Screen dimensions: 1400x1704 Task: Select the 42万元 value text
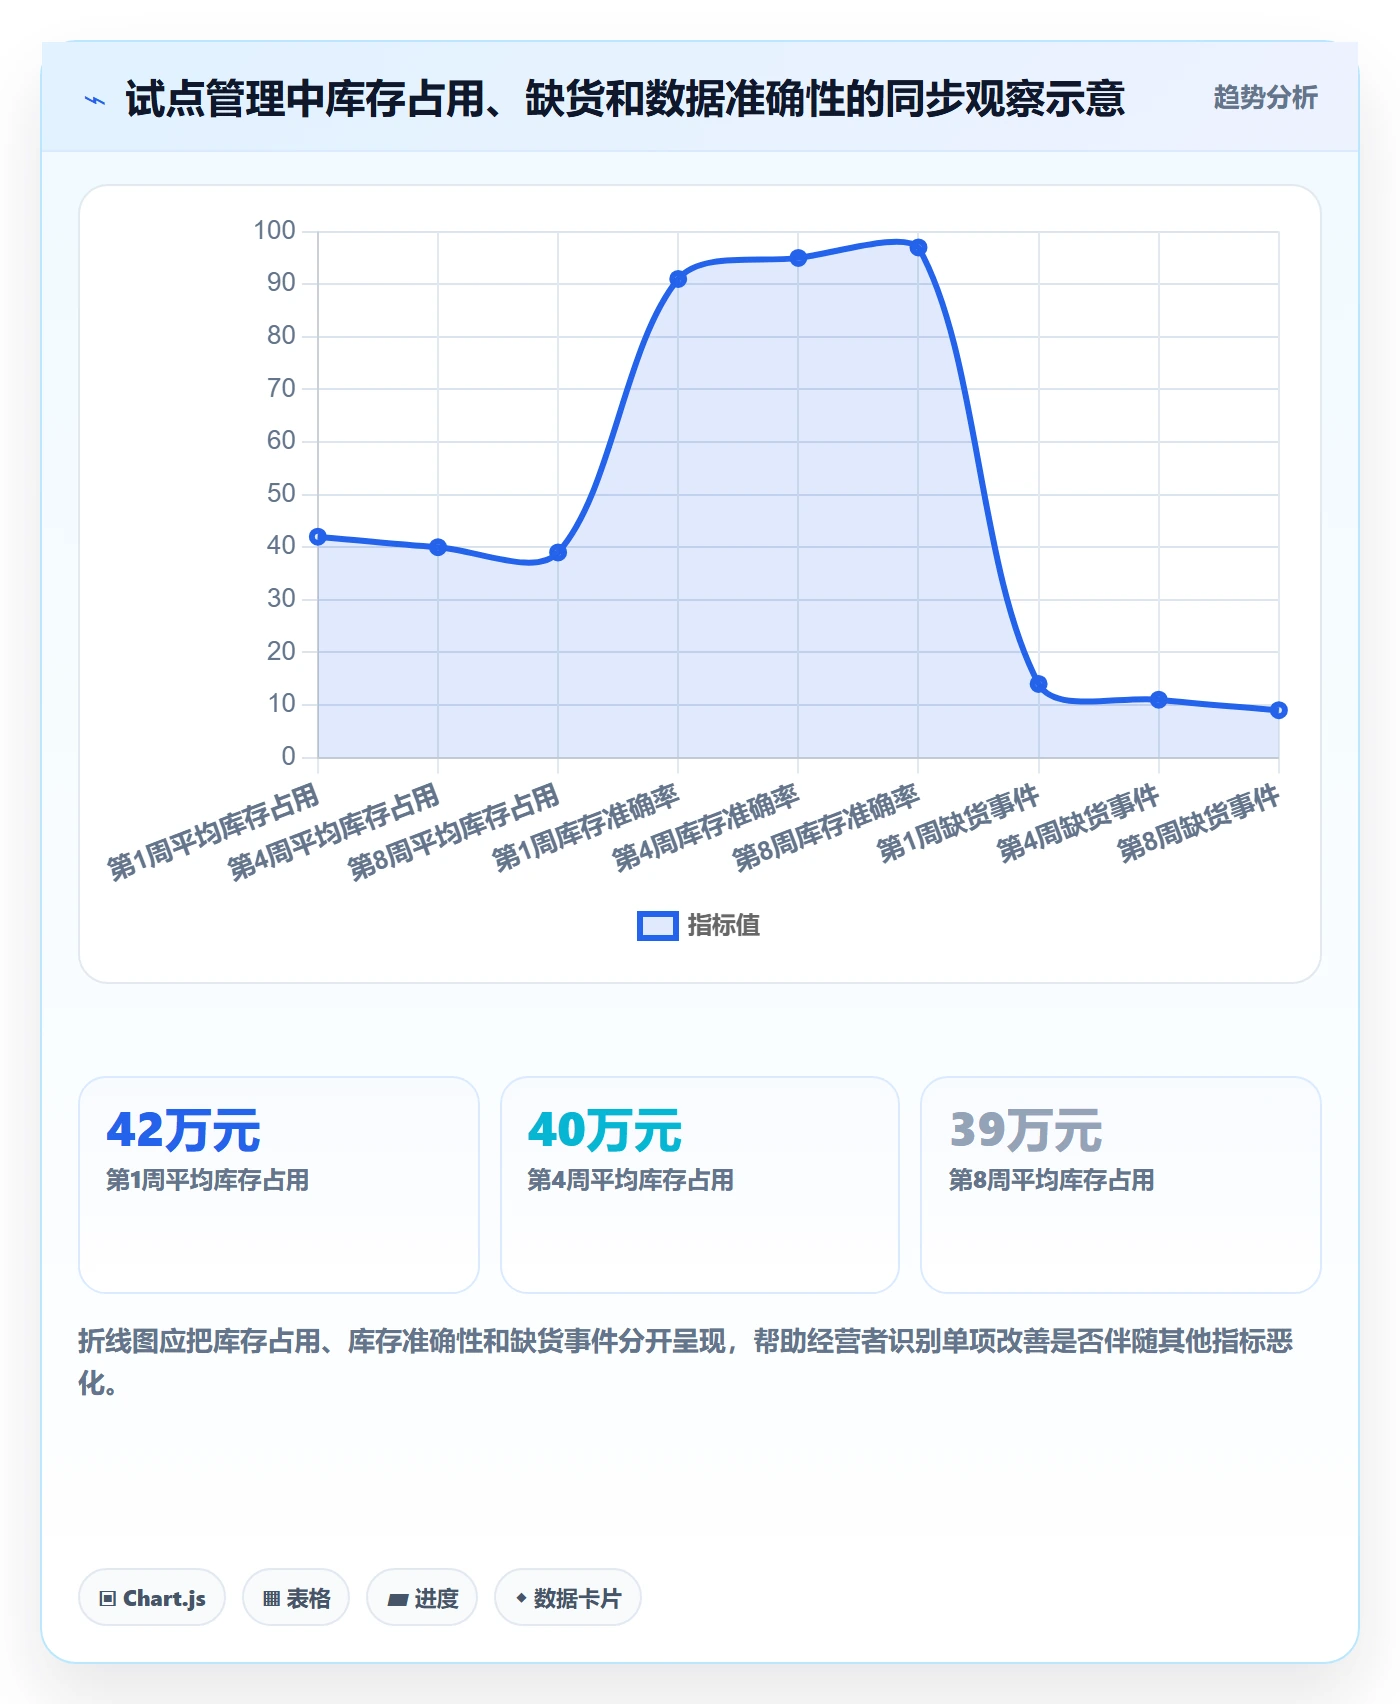coord(183,1130)
